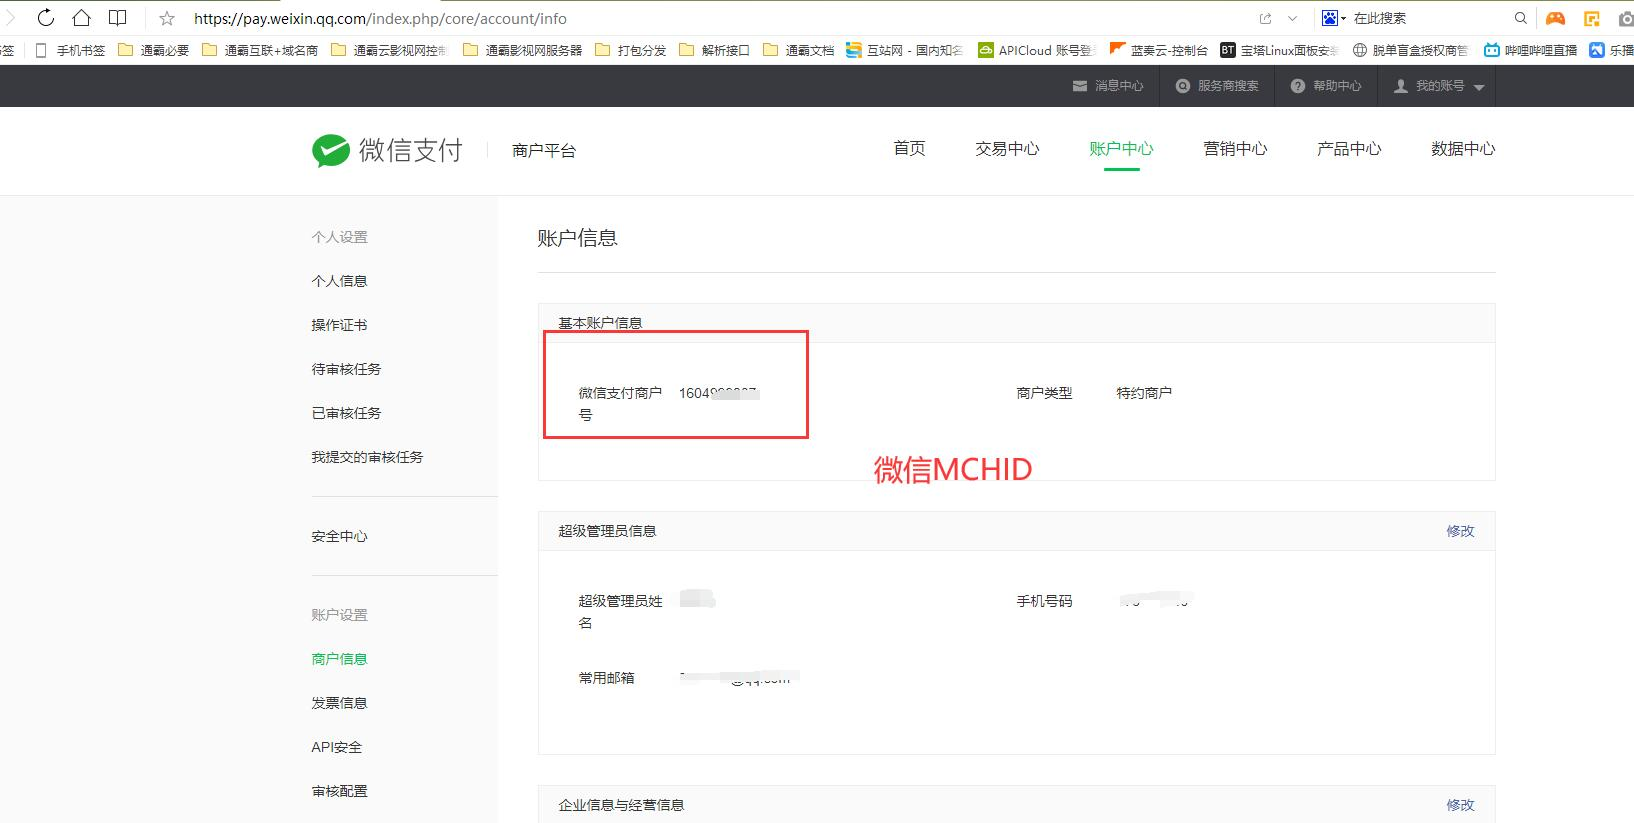Screen dimensions: 1634x823
Task: Open the 数据中心 tab
Action: 1463,148
